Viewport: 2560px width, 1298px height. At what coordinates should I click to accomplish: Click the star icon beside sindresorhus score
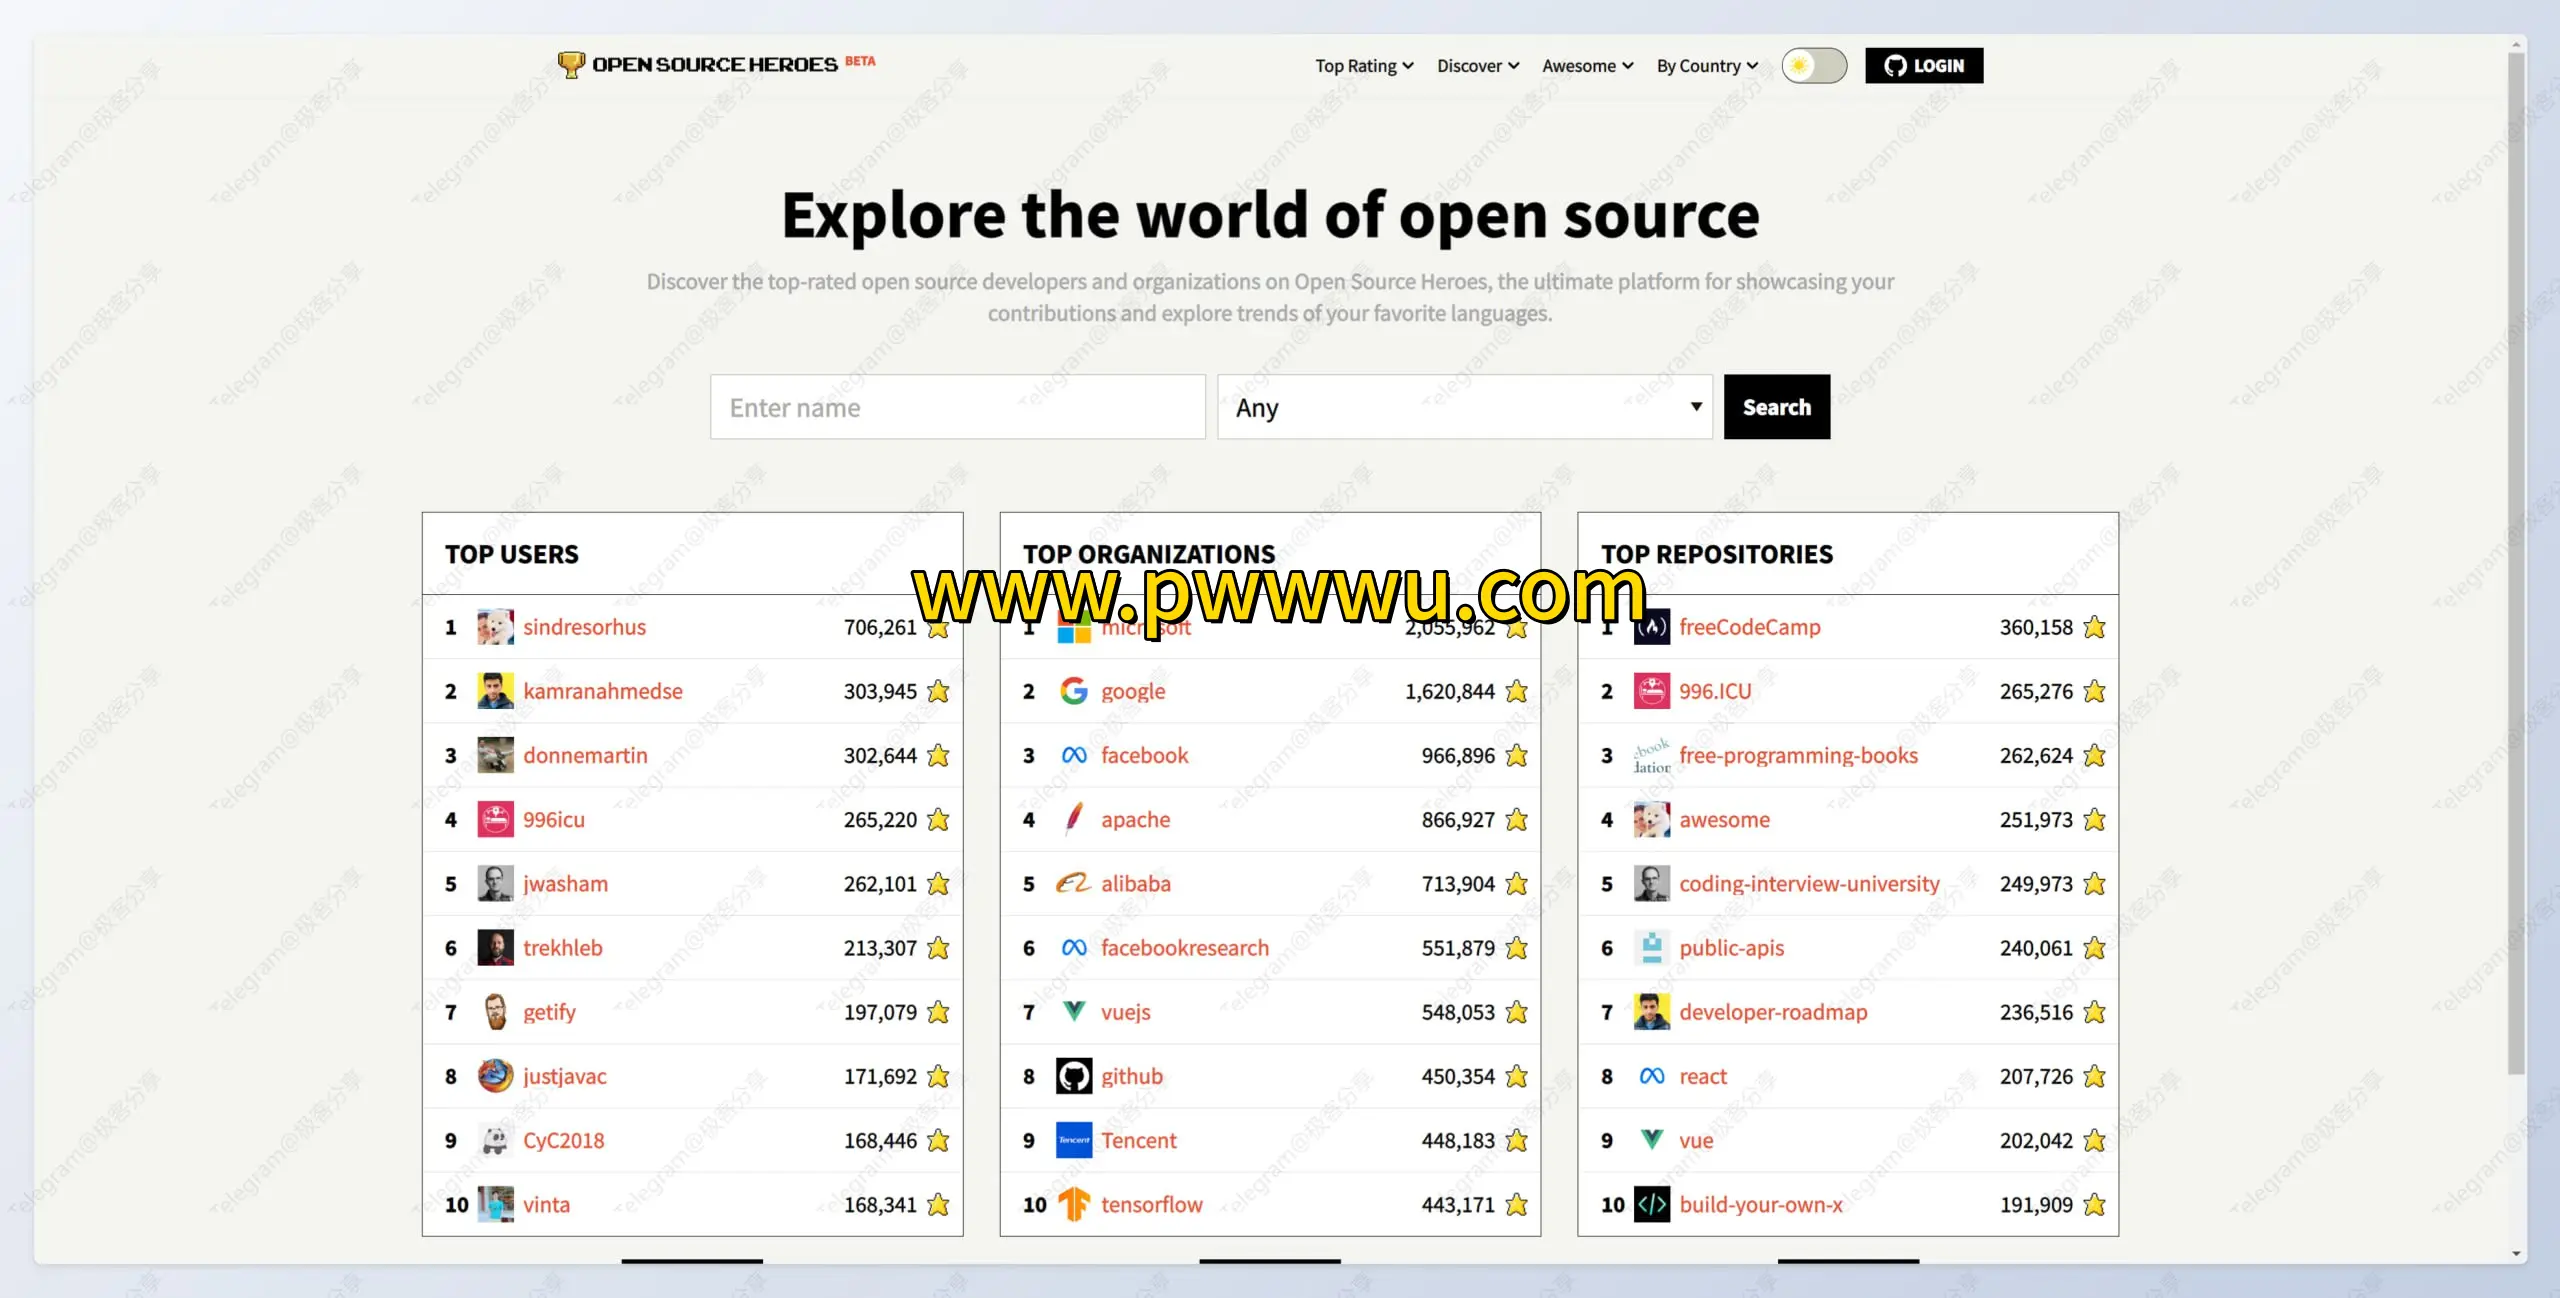point(938,629)
